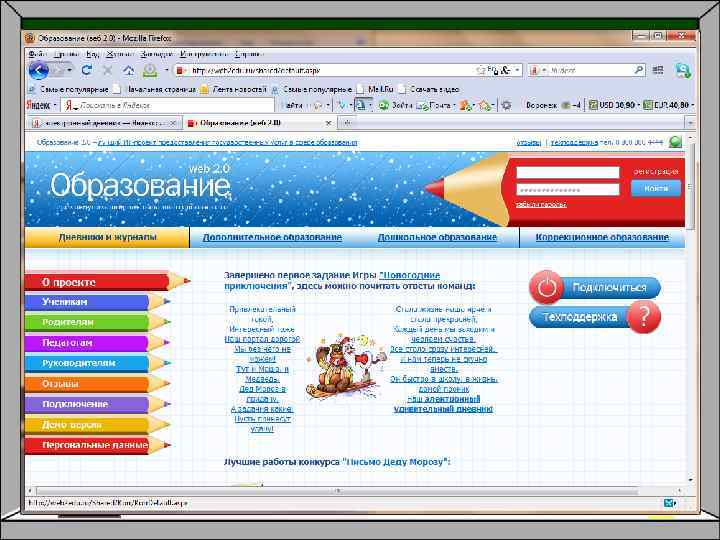Open new tab with the plus button
Image resolution: width=720 pixels, height=540 pixels.
(x=348, y=123)
